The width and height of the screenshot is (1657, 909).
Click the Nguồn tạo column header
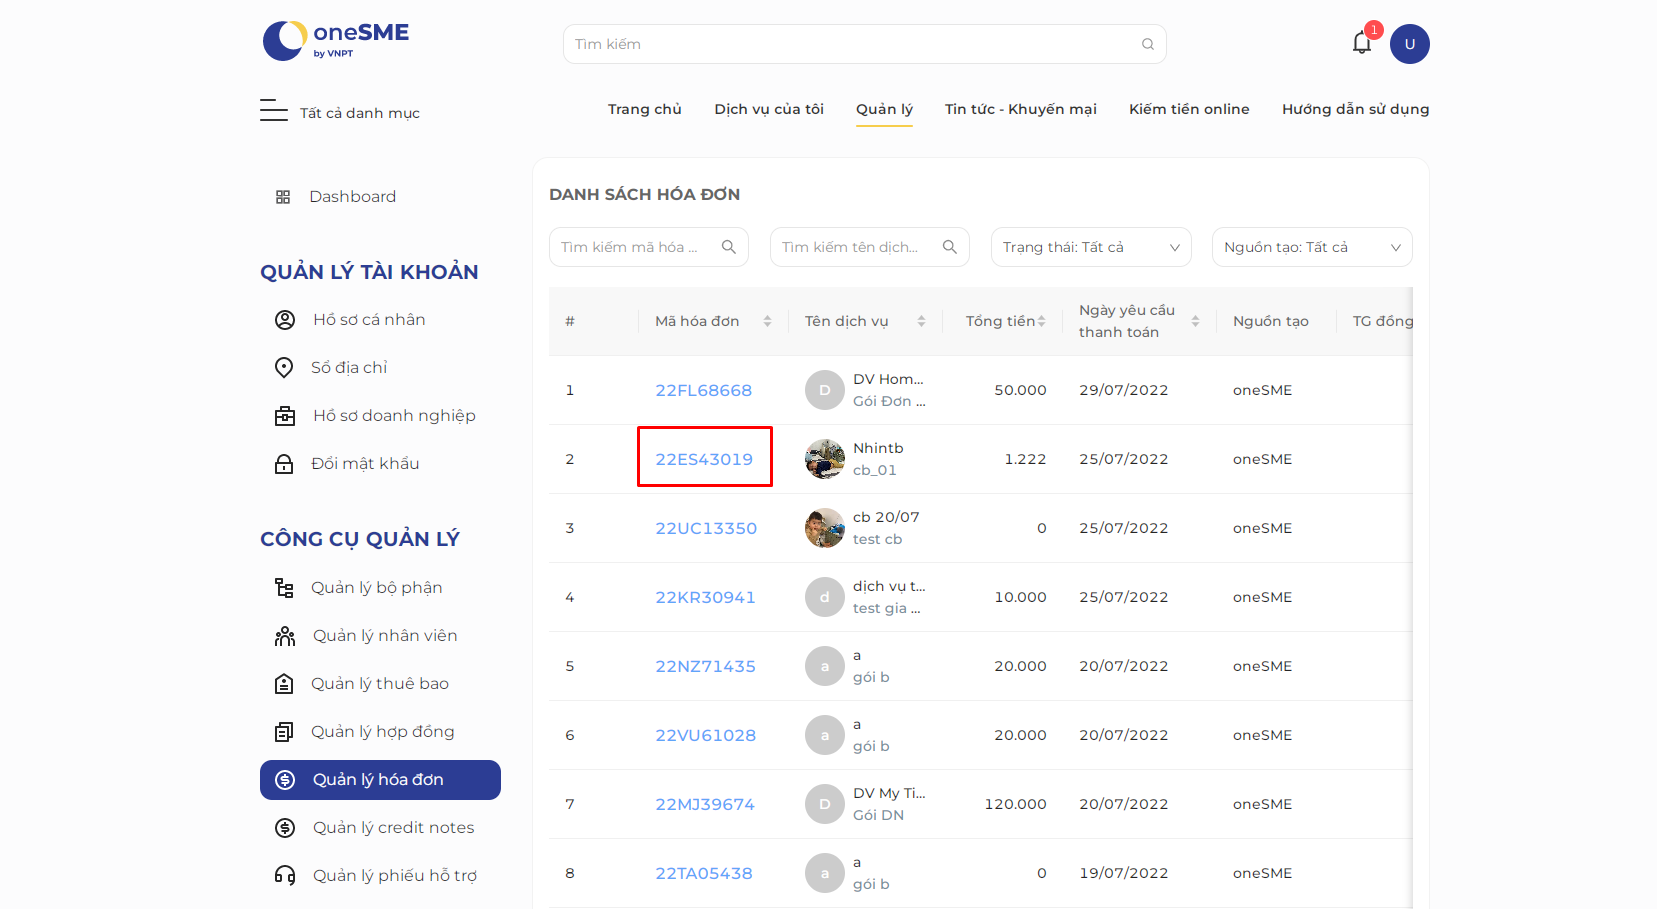(x=1271, y=321)
